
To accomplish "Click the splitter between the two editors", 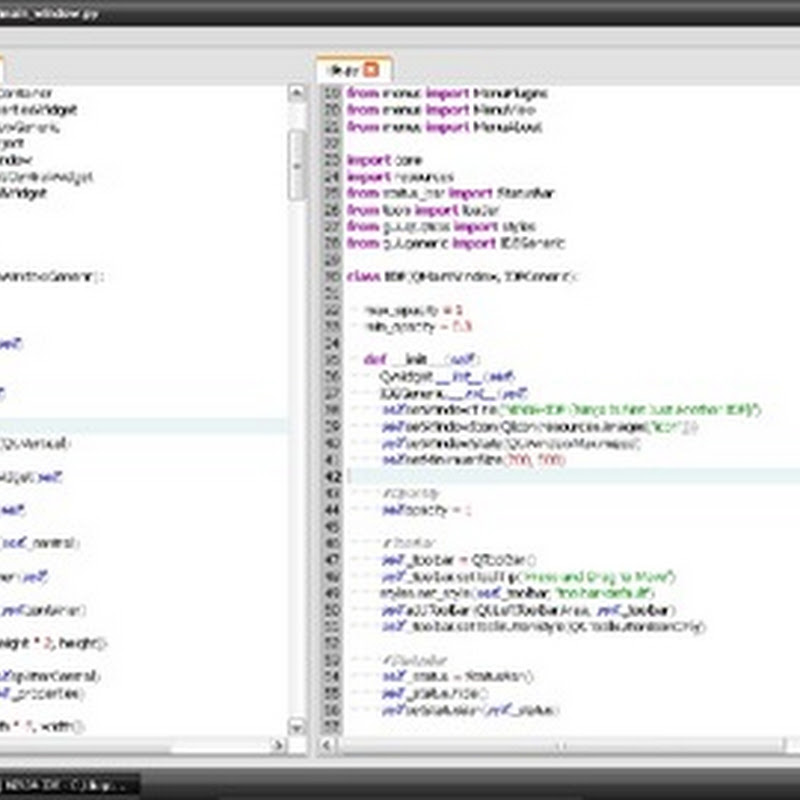I will point(312,400).
